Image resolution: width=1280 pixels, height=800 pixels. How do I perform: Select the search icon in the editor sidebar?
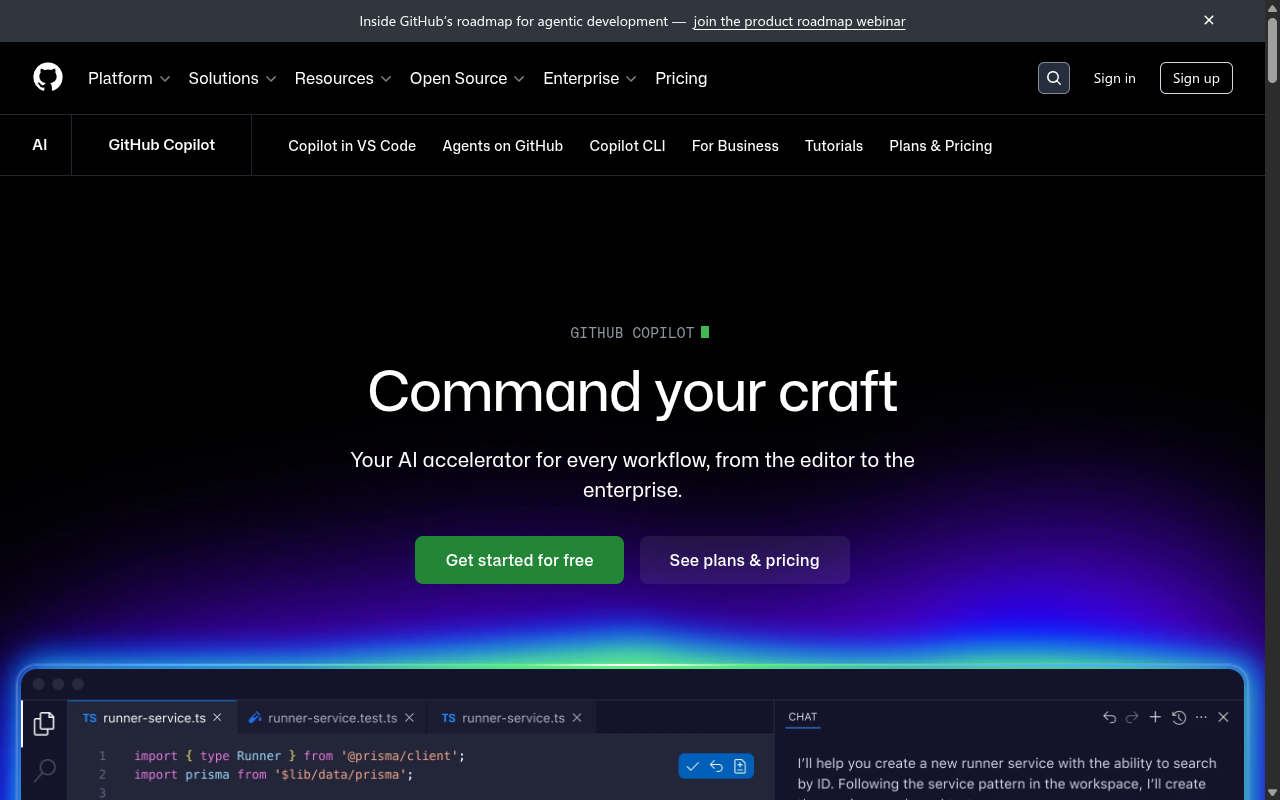click(44, 770)
